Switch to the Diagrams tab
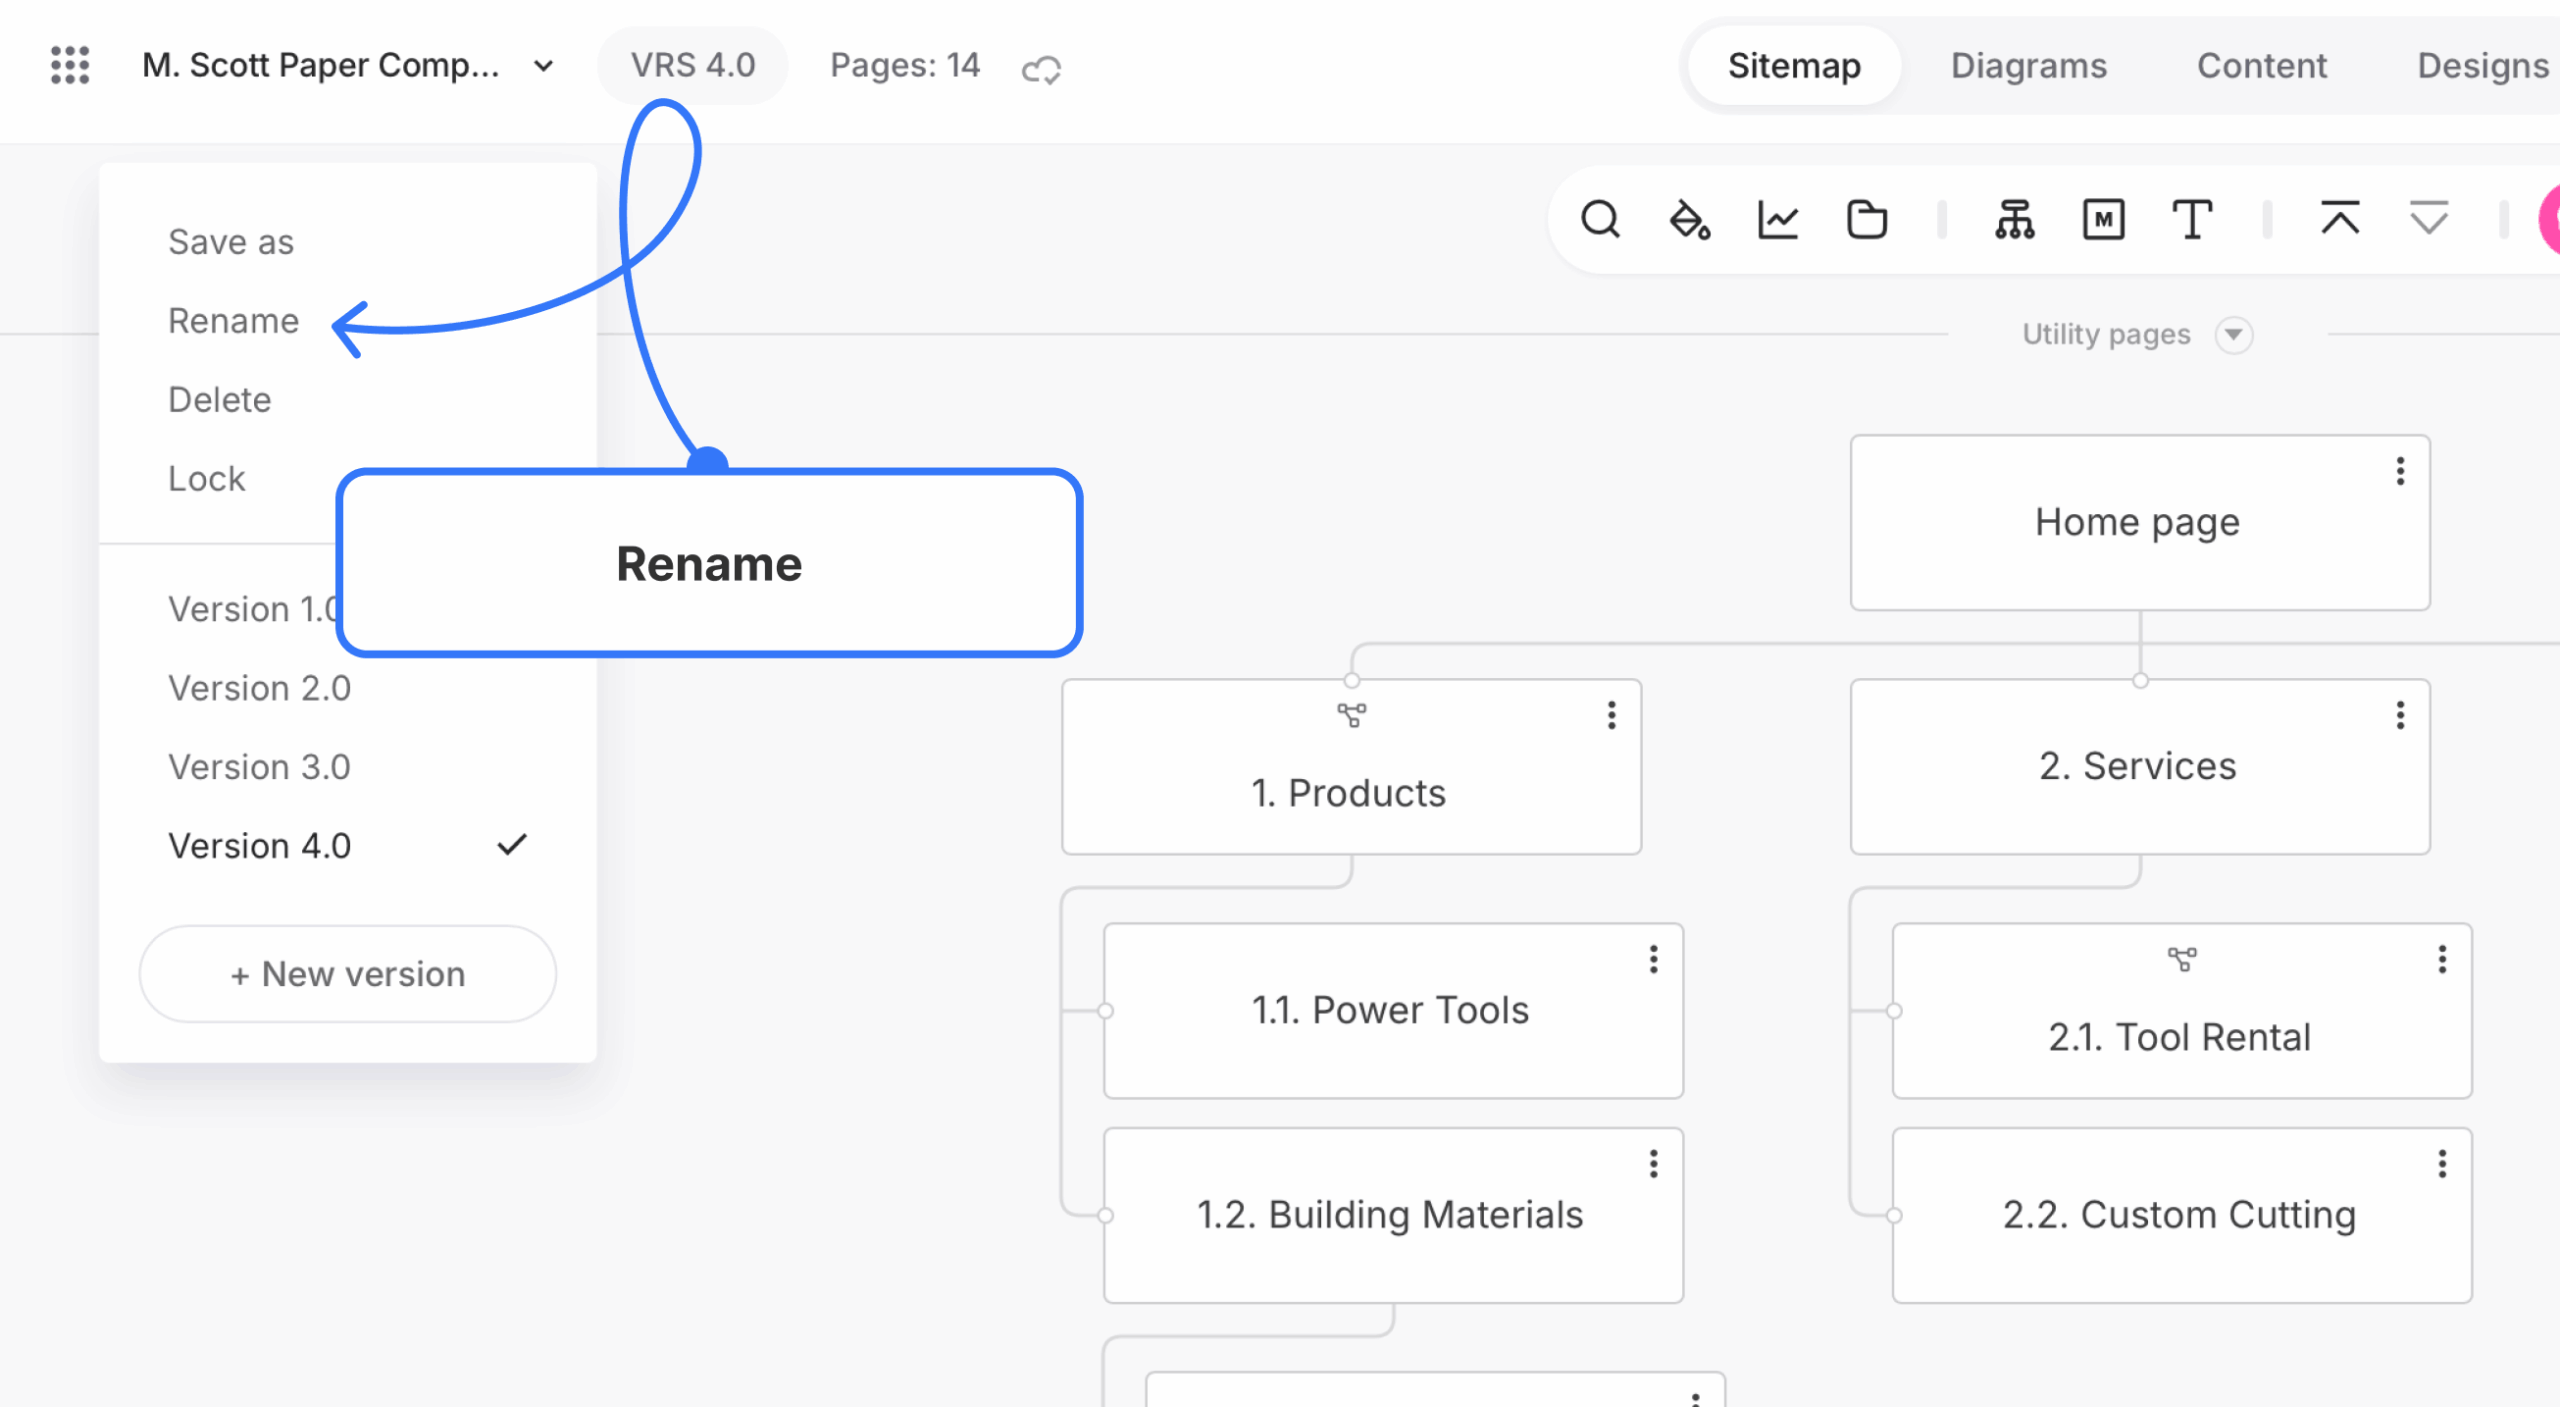2560x1407 pixels. (2028, 65)
